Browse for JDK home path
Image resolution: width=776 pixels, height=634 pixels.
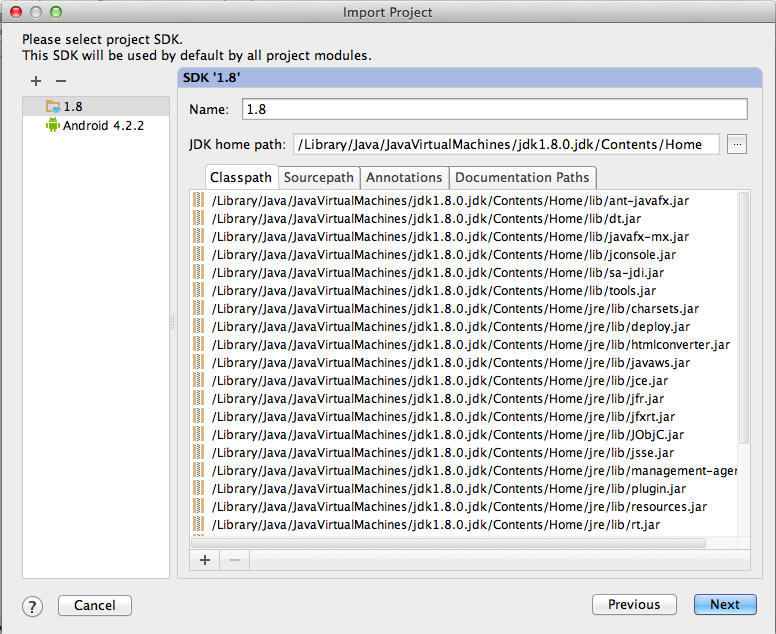point(737,145)
